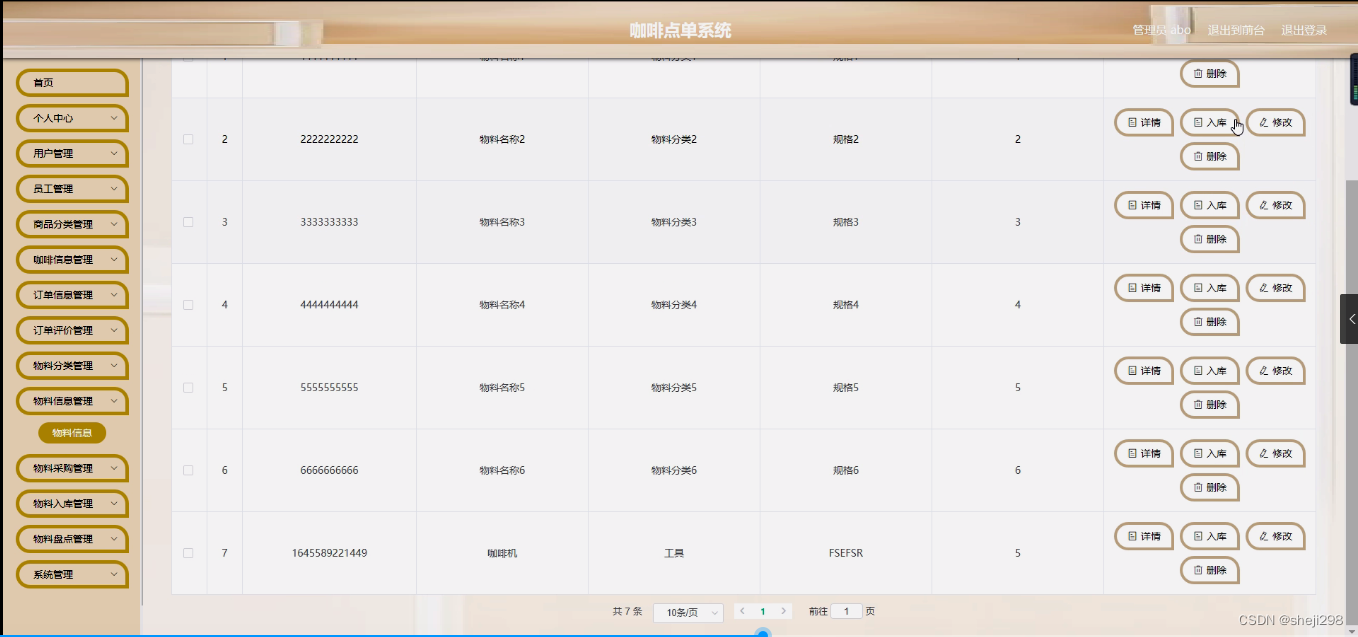The width and height of the screenshot is (1358, 637).
Task: Open the 10条/页 page size dropdown
Action: tap(687, 611)
